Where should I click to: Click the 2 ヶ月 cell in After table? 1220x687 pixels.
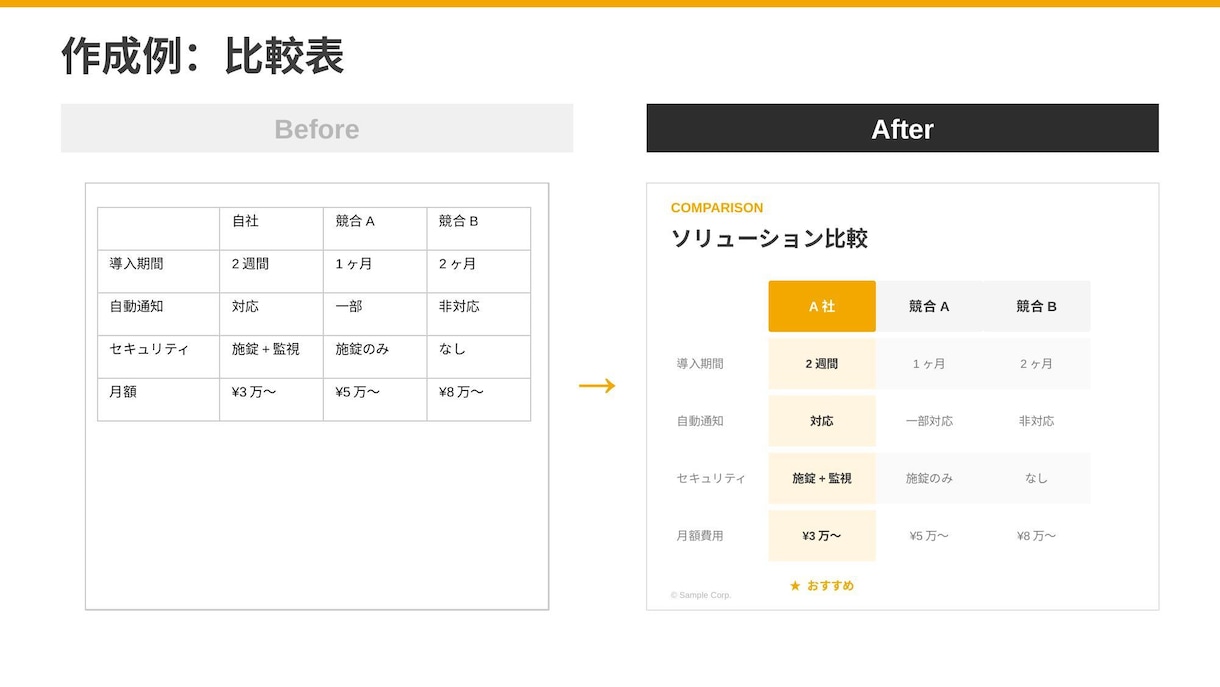pos(1036,364)
